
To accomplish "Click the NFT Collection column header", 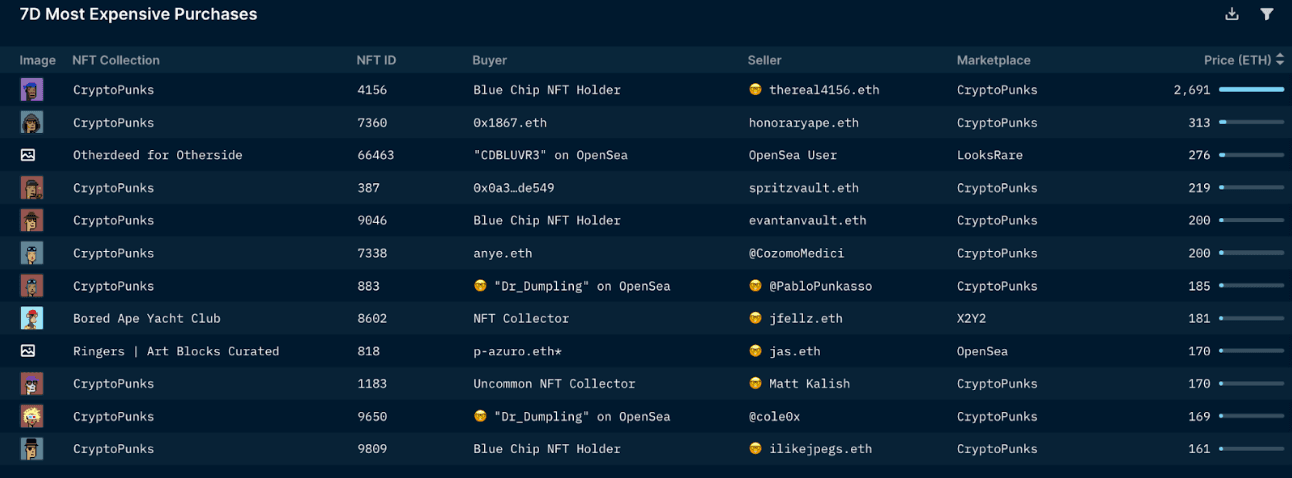I will (116, 60).
